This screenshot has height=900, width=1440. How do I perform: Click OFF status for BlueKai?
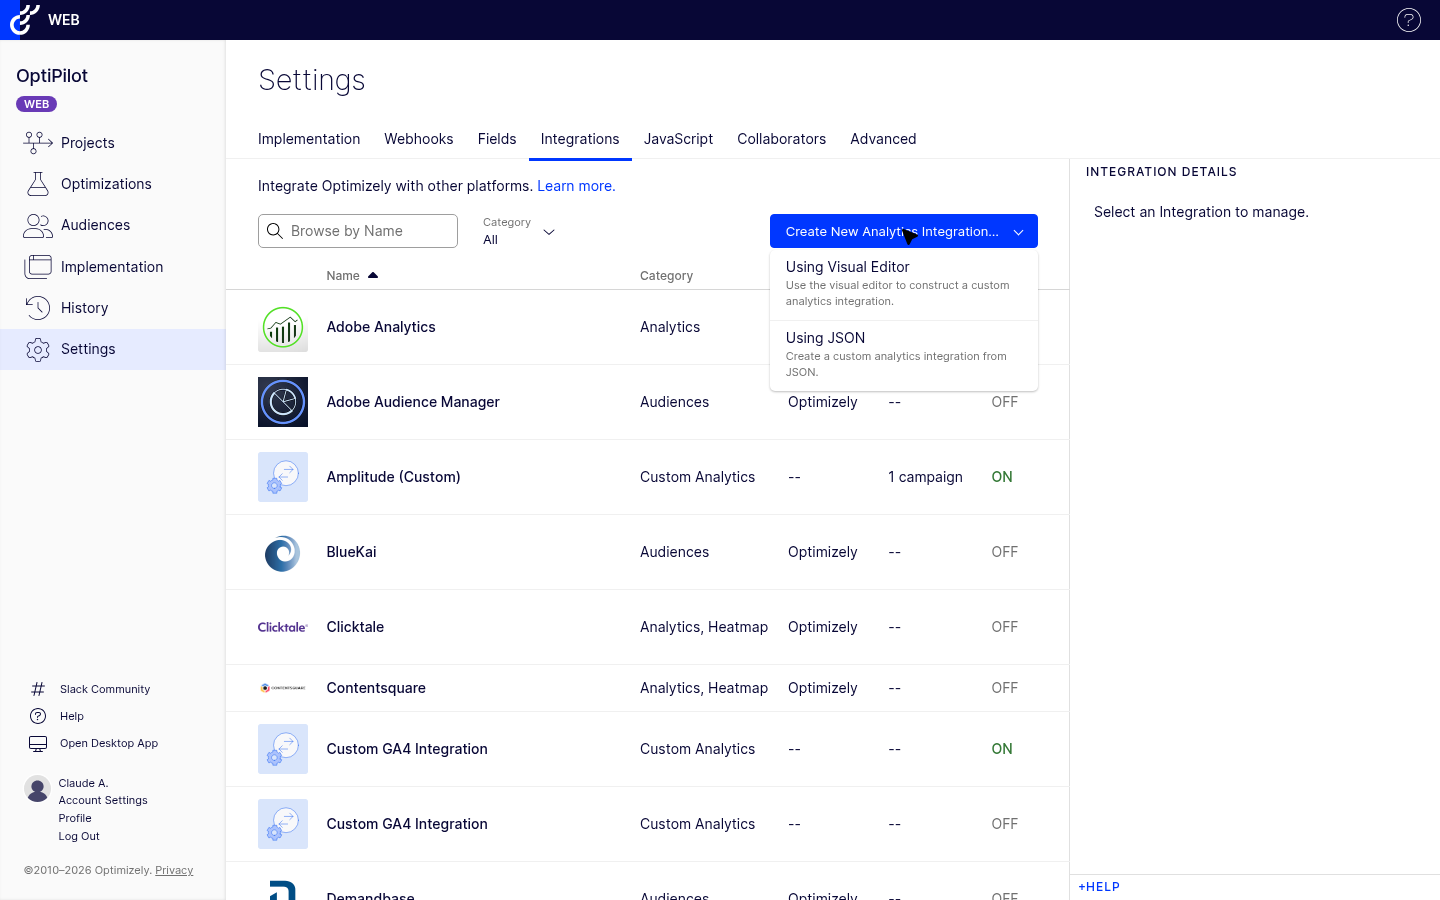coord(1004,552)
